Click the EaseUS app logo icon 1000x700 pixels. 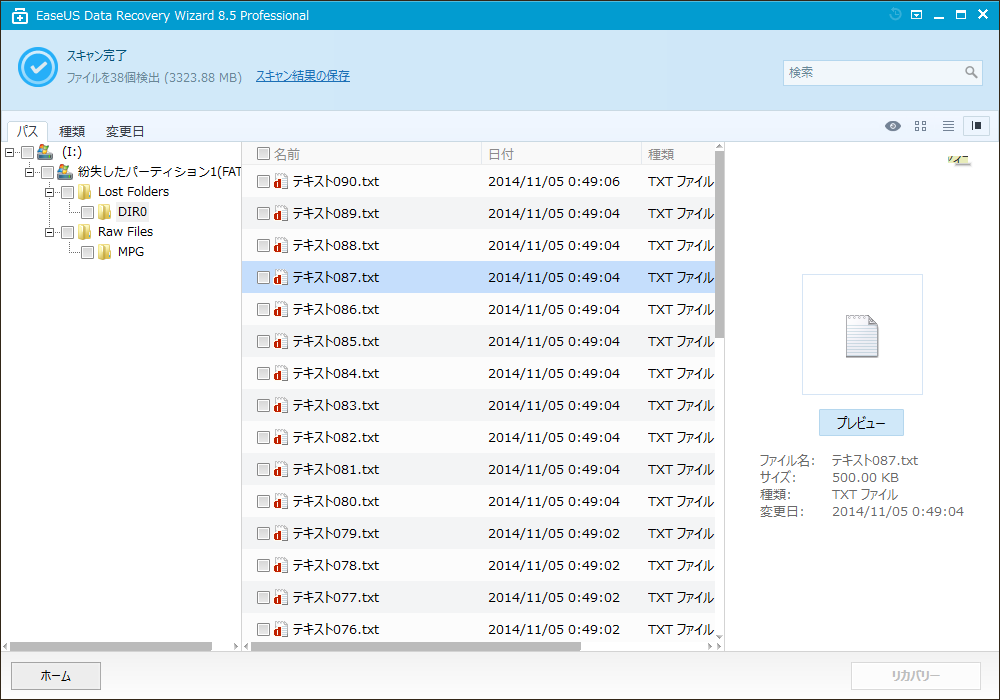(20, 16)
